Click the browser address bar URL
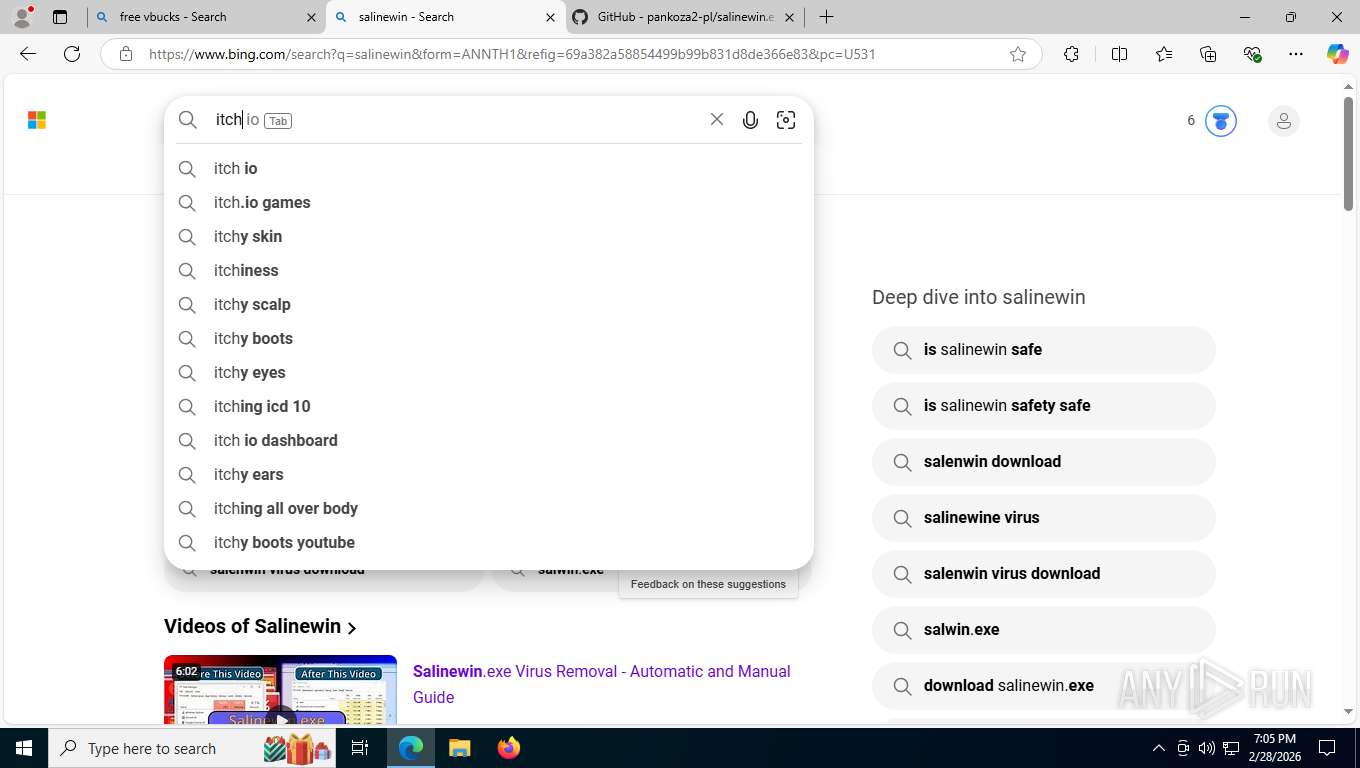 512,54
